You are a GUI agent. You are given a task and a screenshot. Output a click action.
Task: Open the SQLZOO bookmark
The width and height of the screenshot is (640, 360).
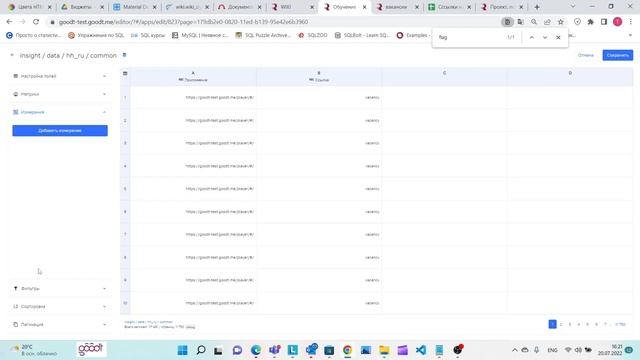pos(313,36)
